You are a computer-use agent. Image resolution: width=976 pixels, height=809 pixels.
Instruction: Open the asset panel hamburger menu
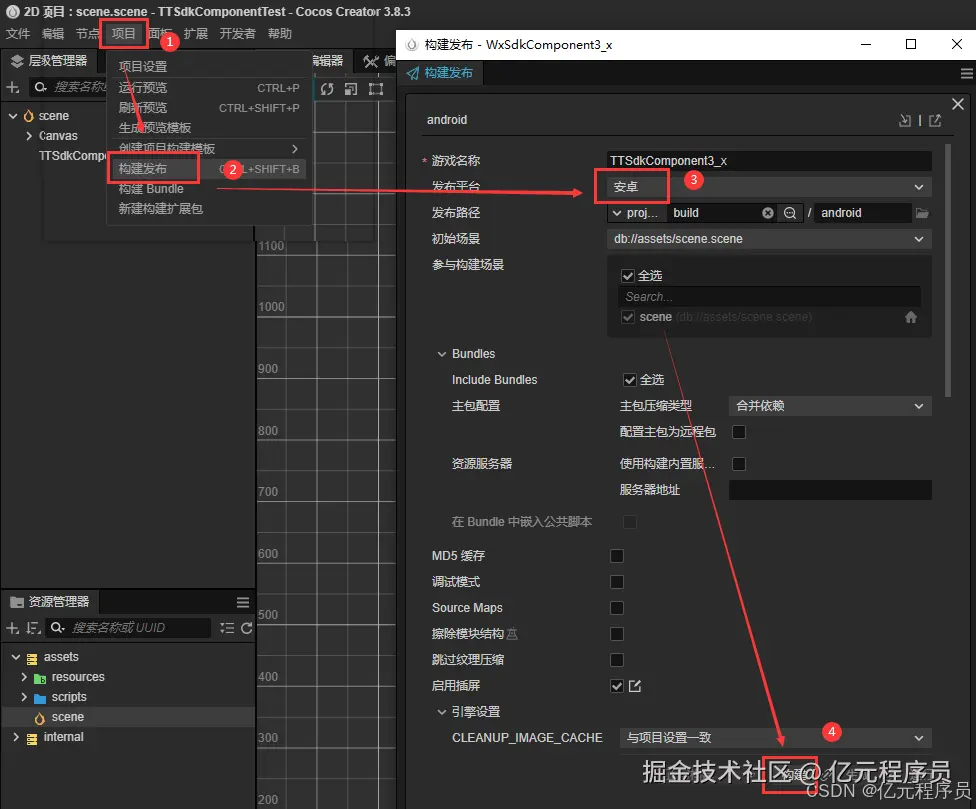[x=243, y=602]
